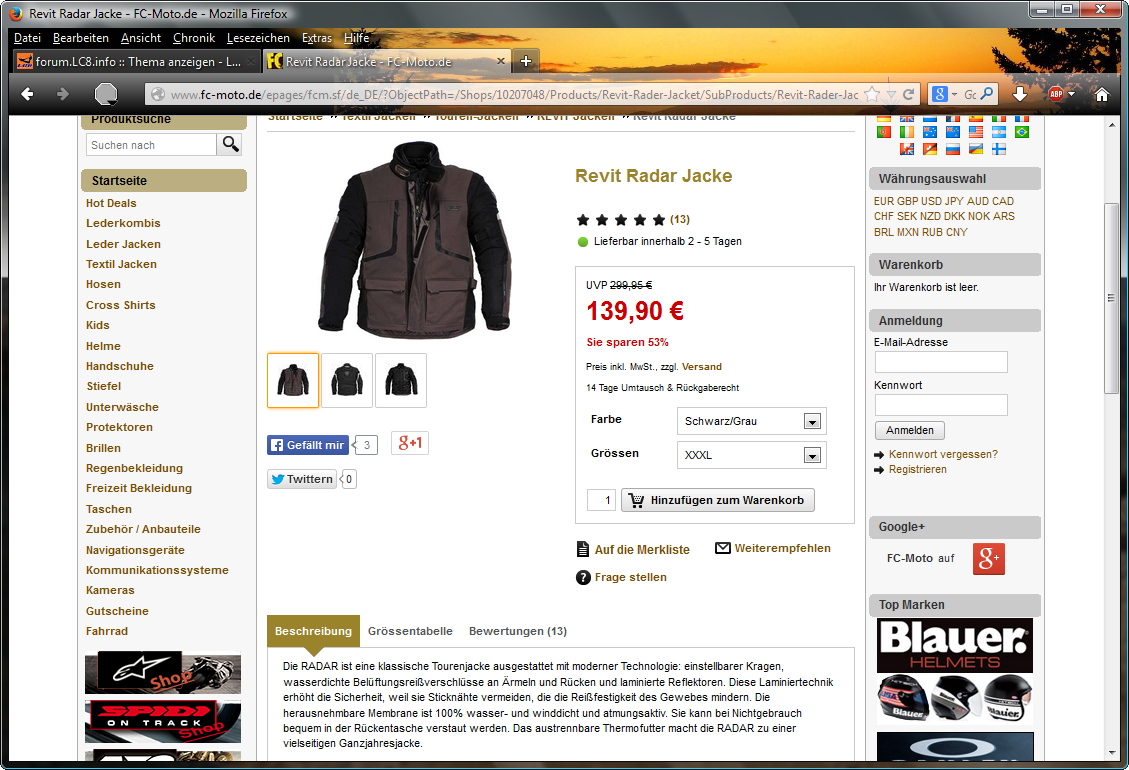Open the Adblock Plus dropdown arrow
Viewport: 1129px width, 770px height.
tap(1072, 94)
